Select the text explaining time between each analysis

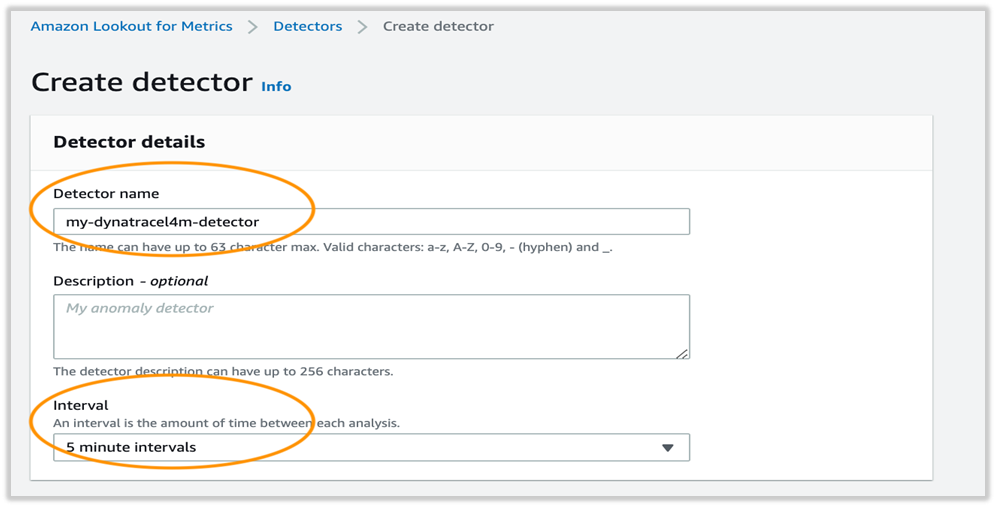(x=227, y=423)
